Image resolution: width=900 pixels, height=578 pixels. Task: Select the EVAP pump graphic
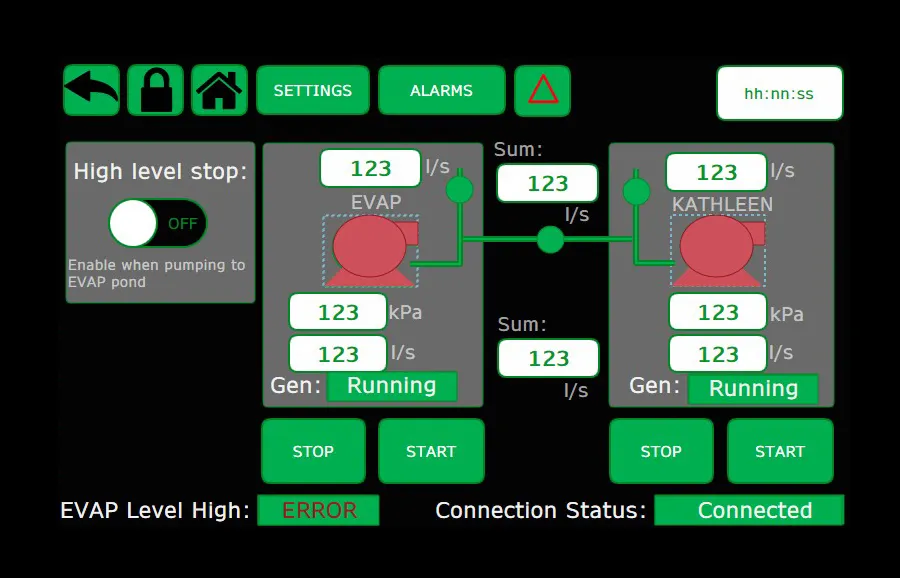(x=371, y=248)
